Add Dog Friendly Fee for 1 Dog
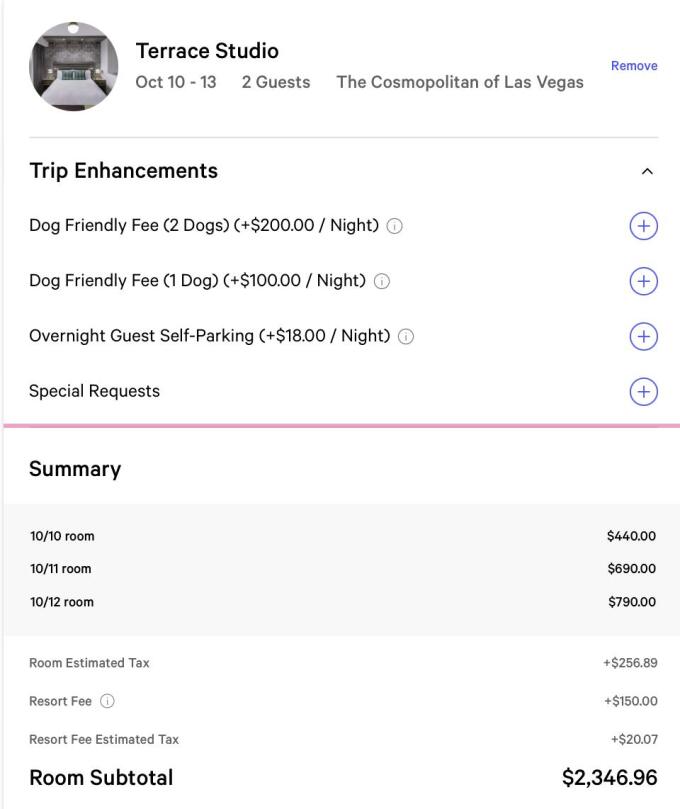Screen dimensions: 680x809 643,281
